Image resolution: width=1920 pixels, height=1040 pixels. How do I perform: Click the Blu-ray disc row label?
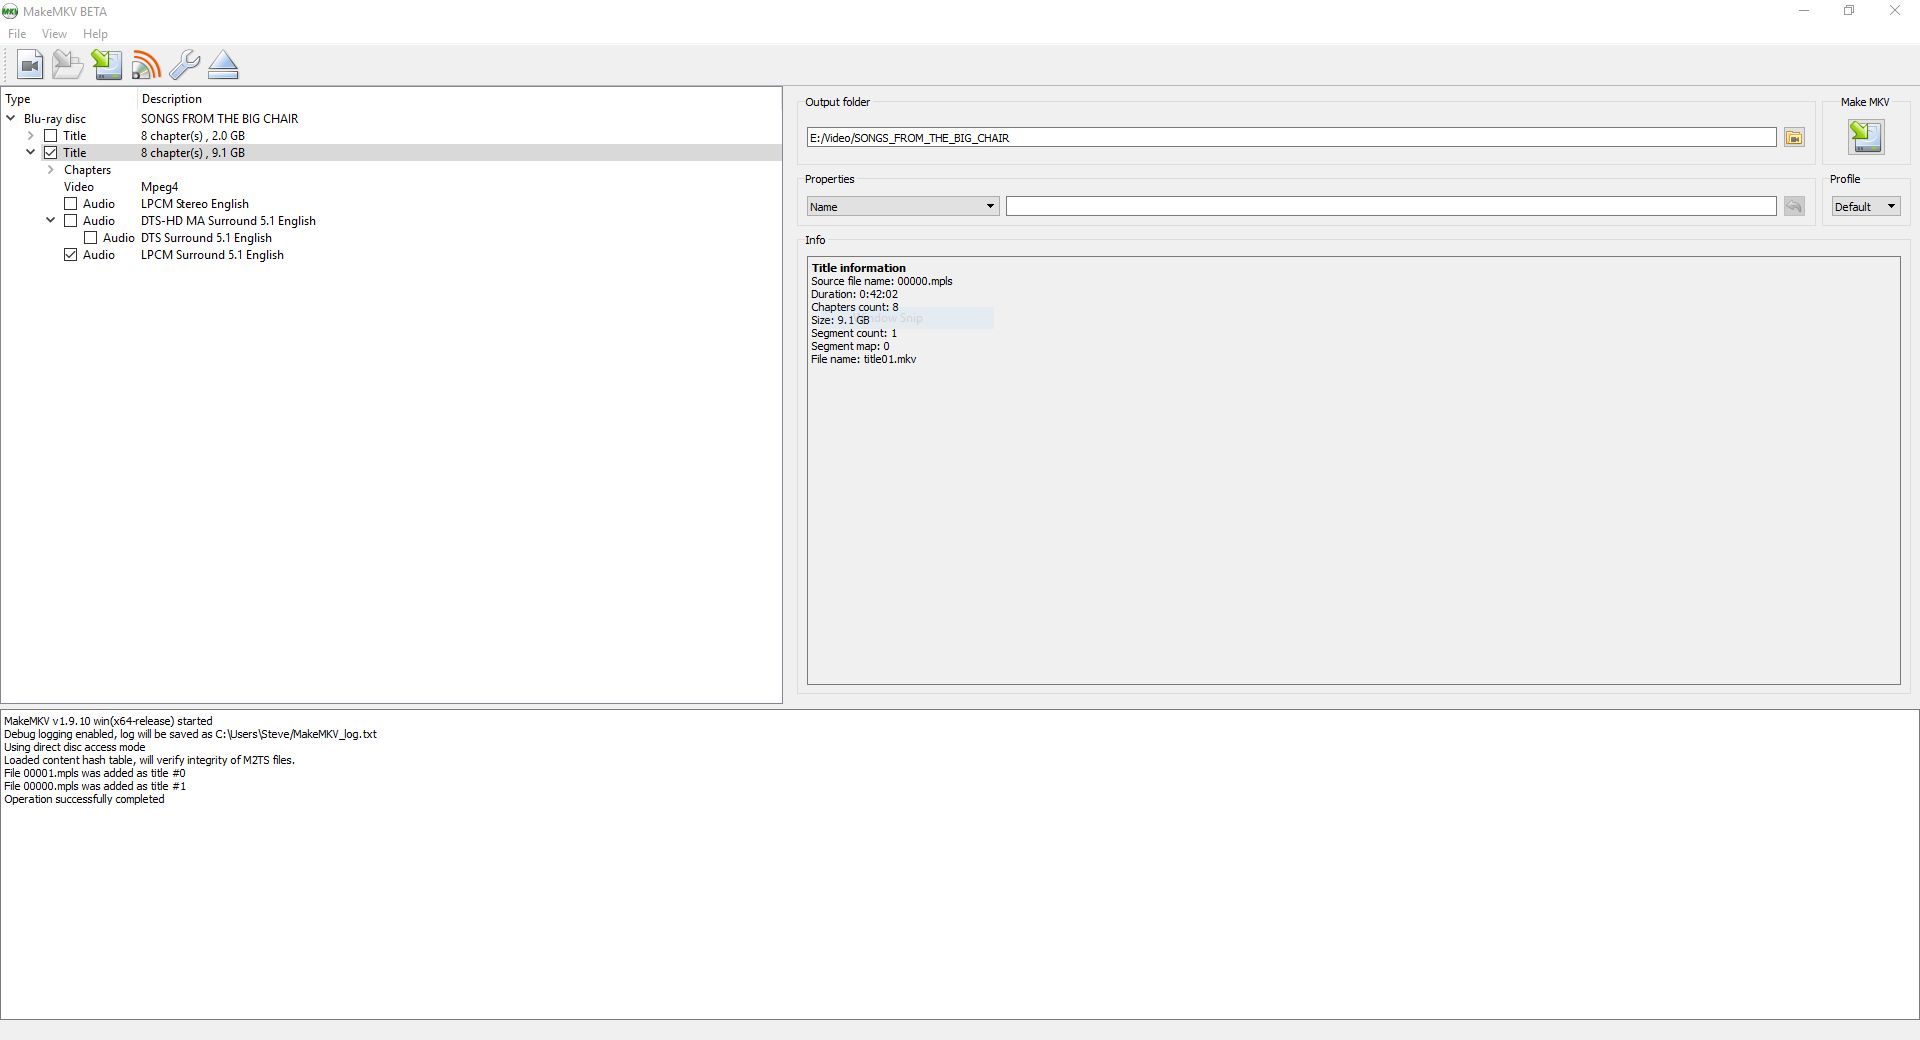click(x=55, y=119)
